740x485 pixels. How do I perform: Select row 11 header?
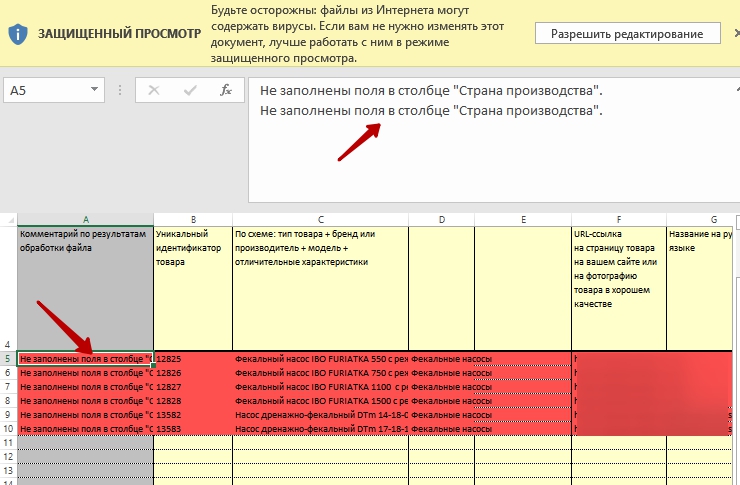point(8,443)
